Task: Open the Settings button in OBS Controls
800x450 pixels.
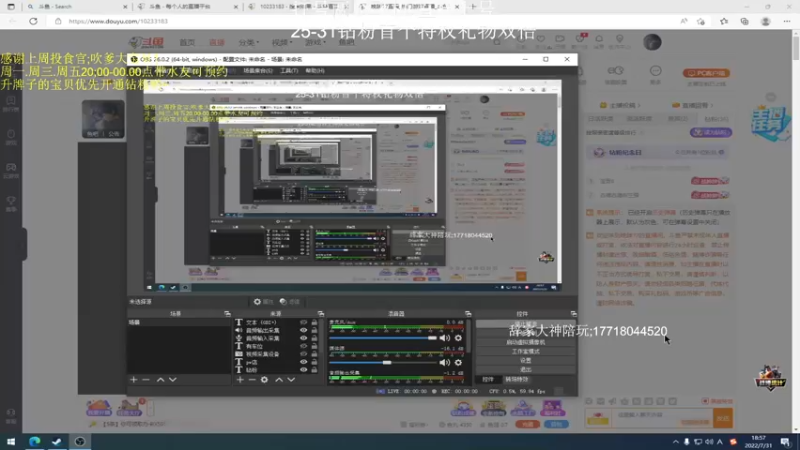Action: [526, 360]
